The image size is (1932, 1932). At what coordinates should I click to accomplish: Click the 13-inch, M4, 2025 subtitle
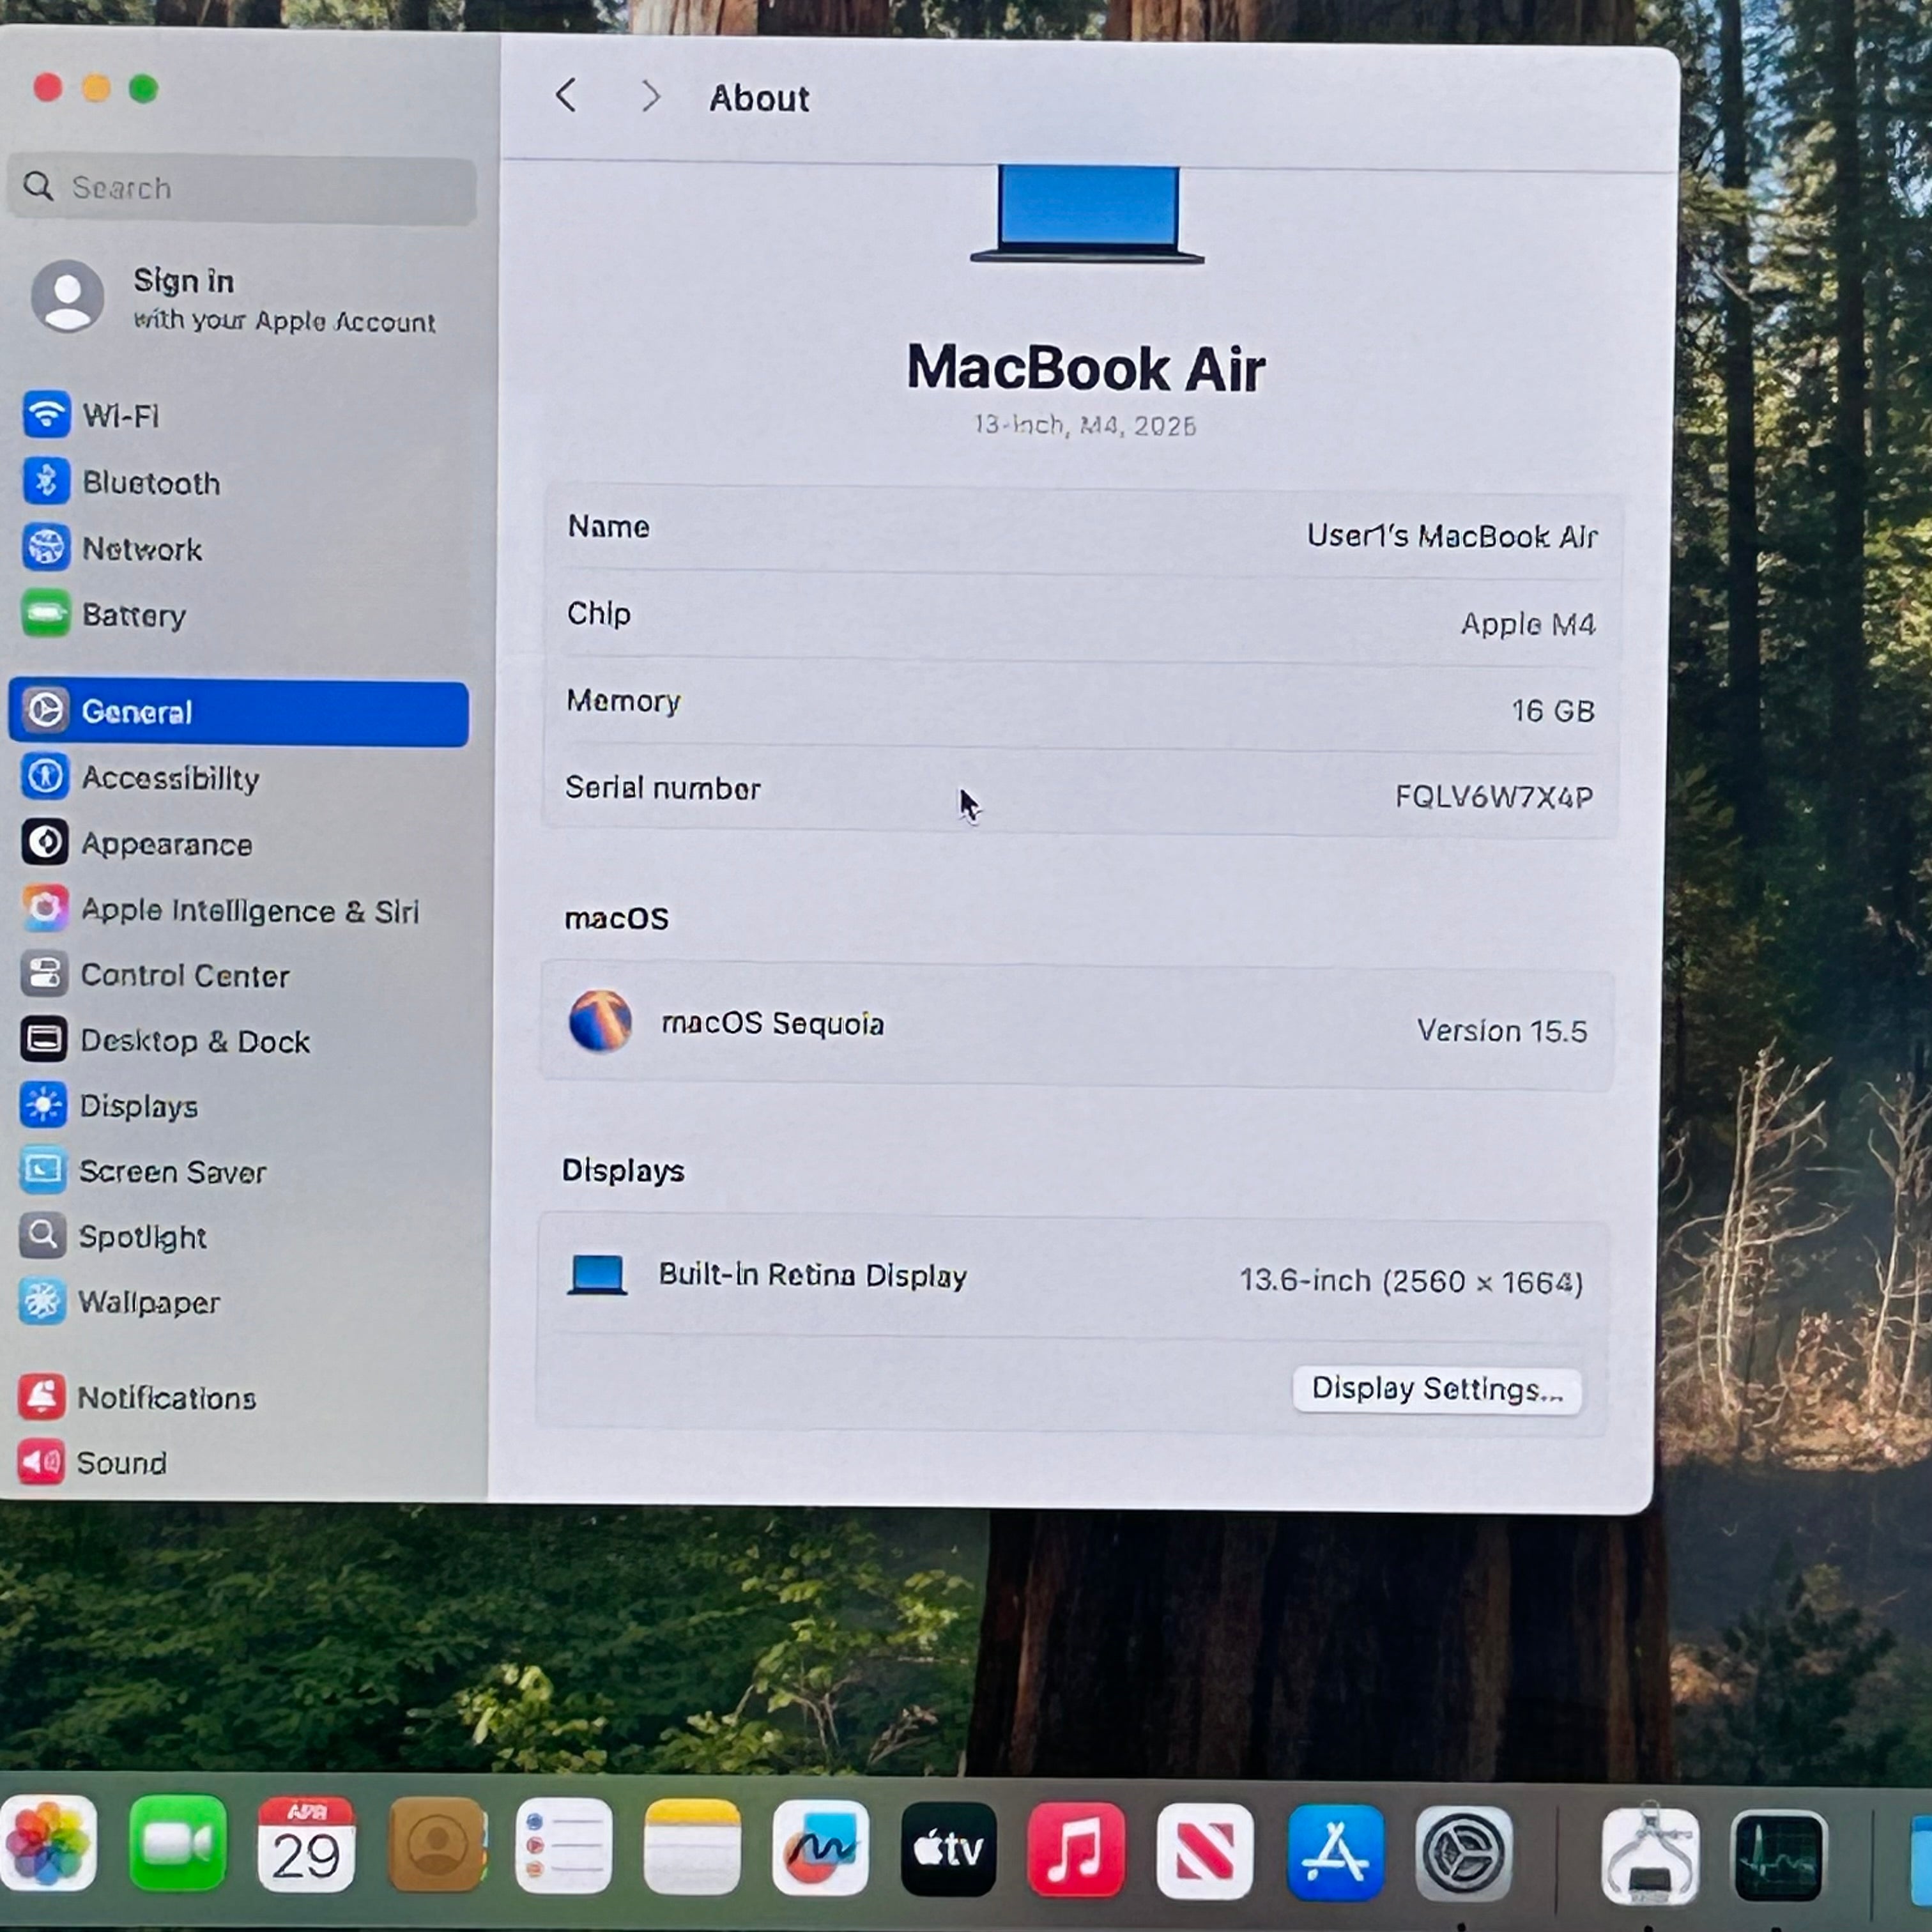pyautogui.click(x=1086, y=426)
